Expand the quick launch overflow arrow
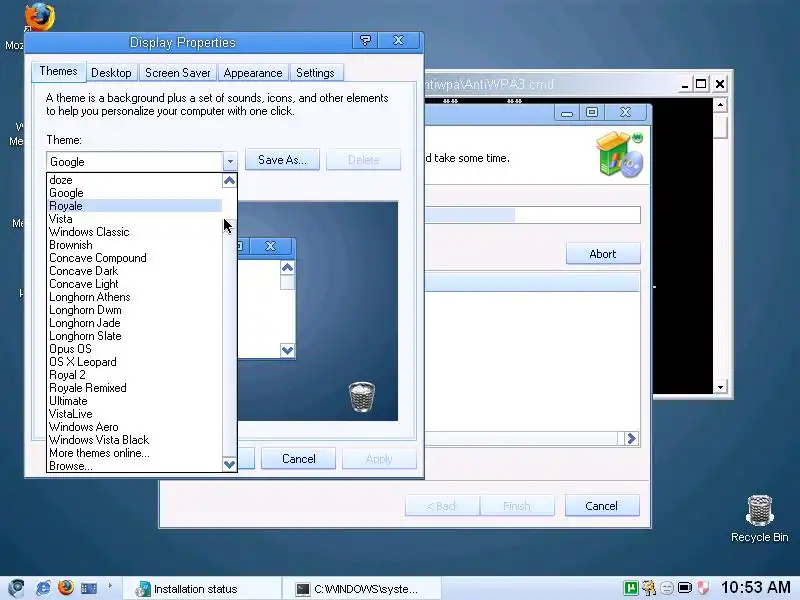Image resolution: width=800 pixels, height=600 pixels. tap(110, 586)
